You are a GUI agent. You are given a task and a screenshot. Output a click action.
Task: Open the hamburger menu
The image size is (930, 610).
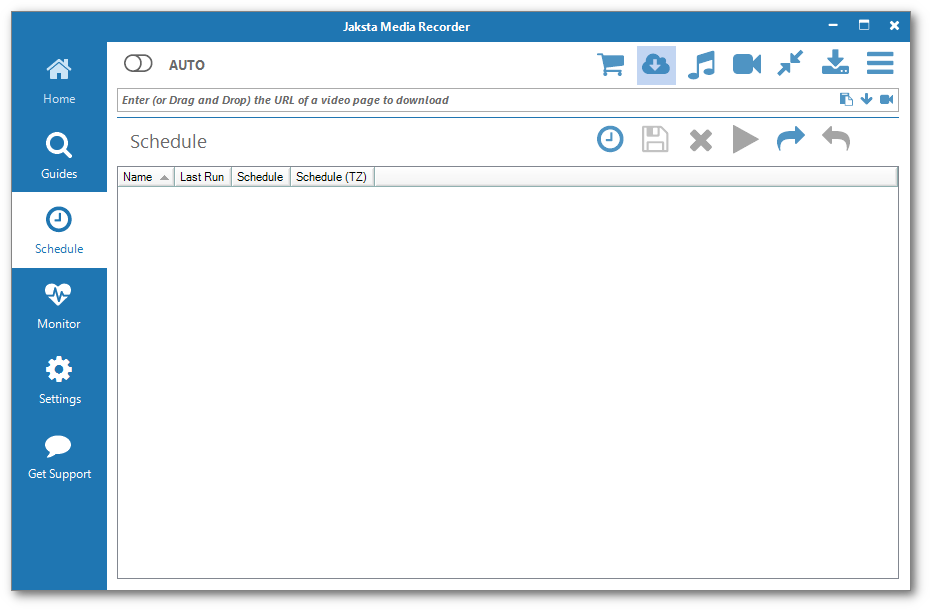(880, 63)
